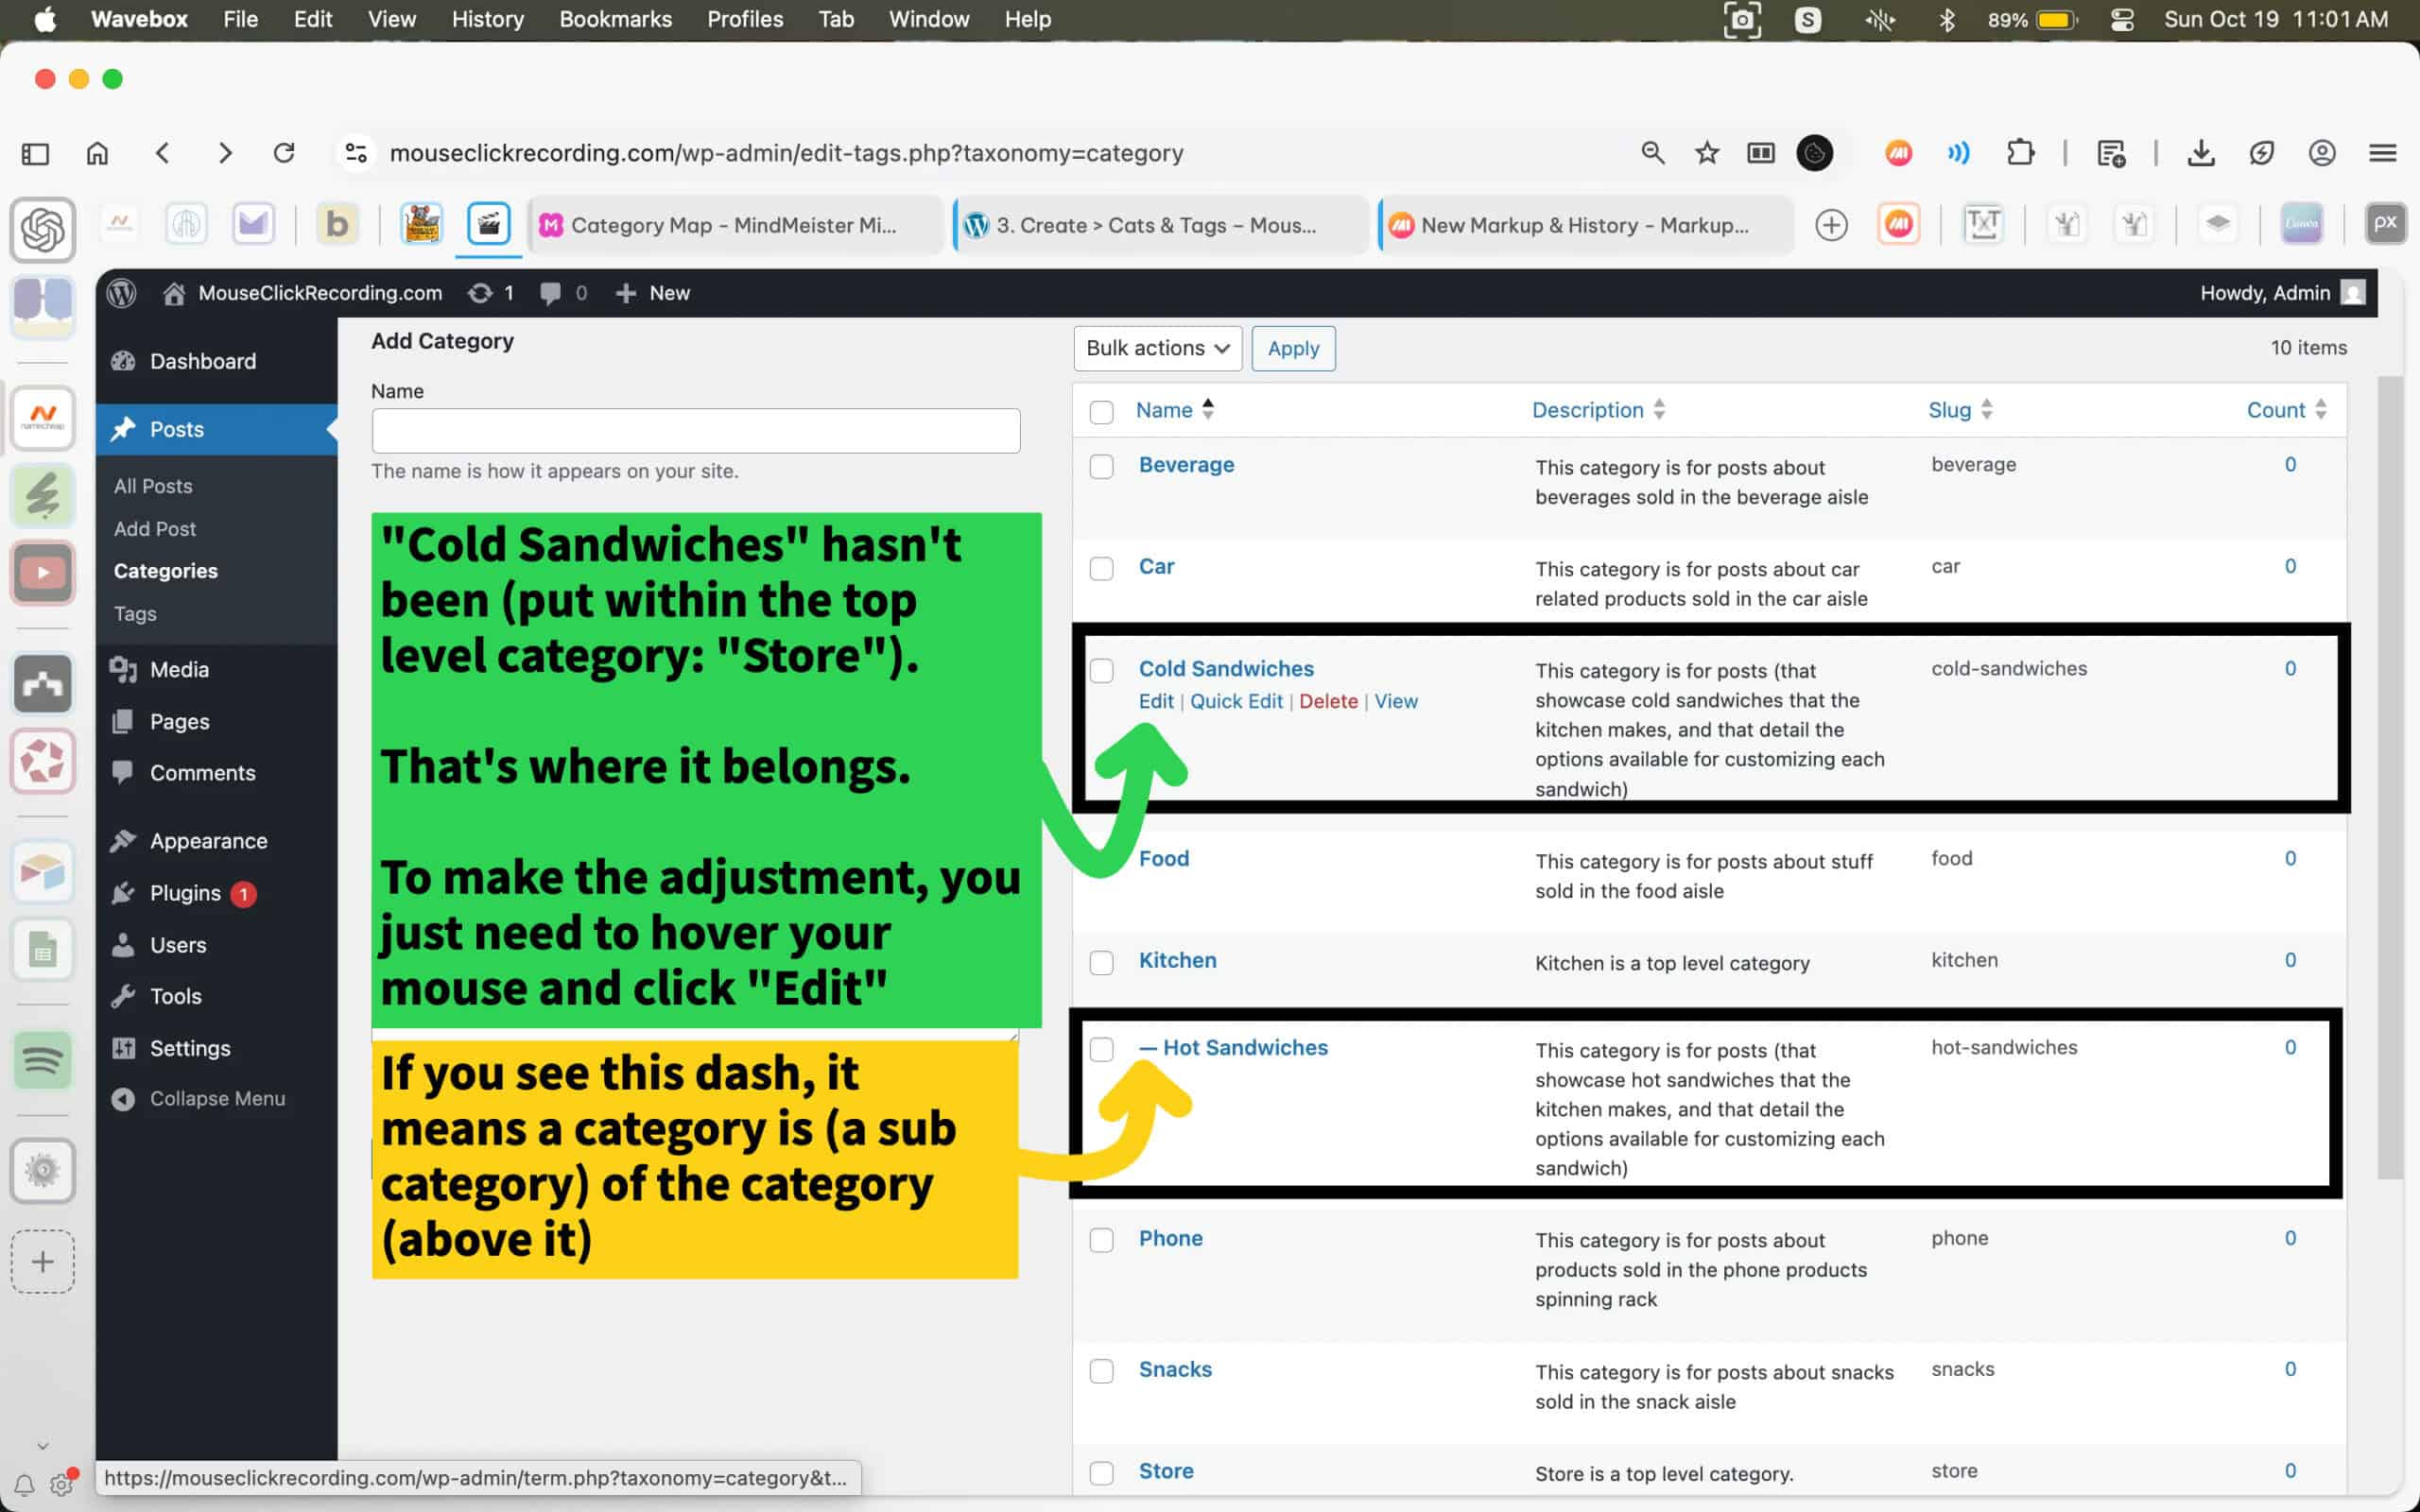
Task: Click the home icon in browser toolbar
Action: [x=97, y=153]
